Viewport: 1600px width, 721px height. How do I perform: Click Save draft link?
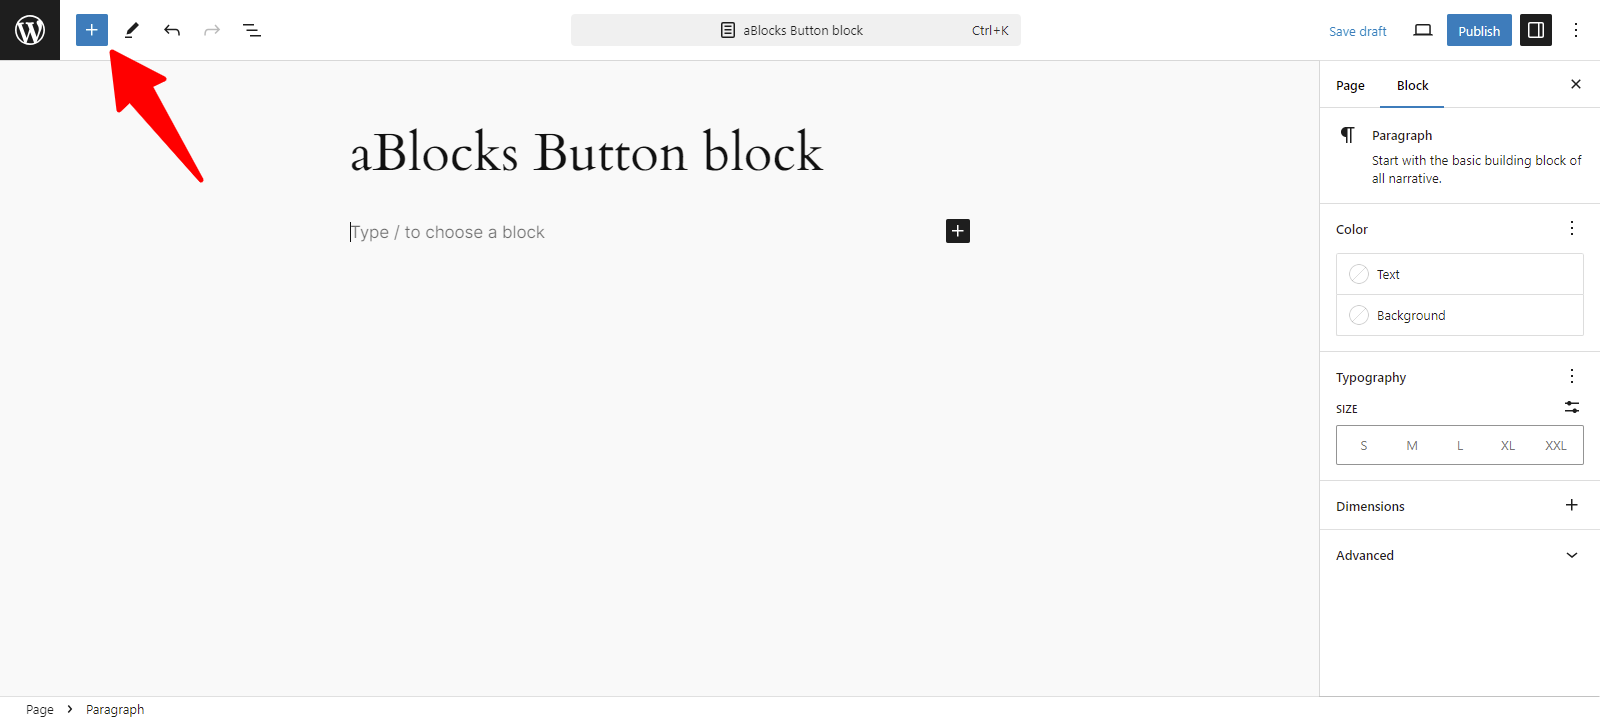point(1357,31)
